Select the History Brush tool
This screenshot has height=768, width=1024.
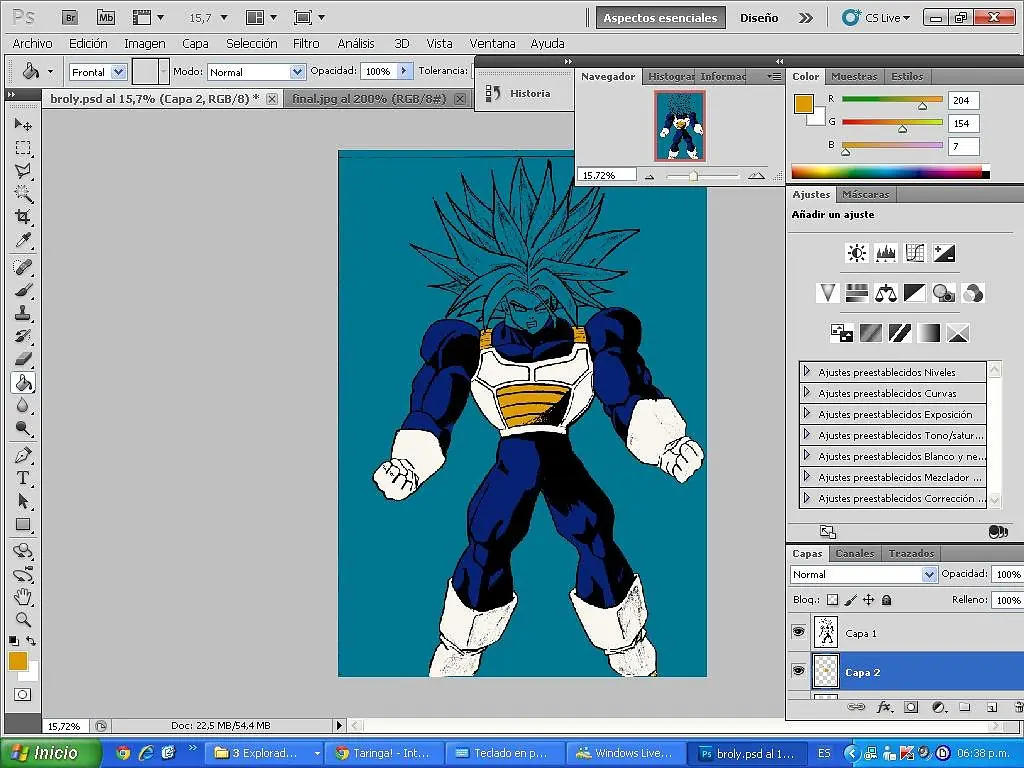23,336
